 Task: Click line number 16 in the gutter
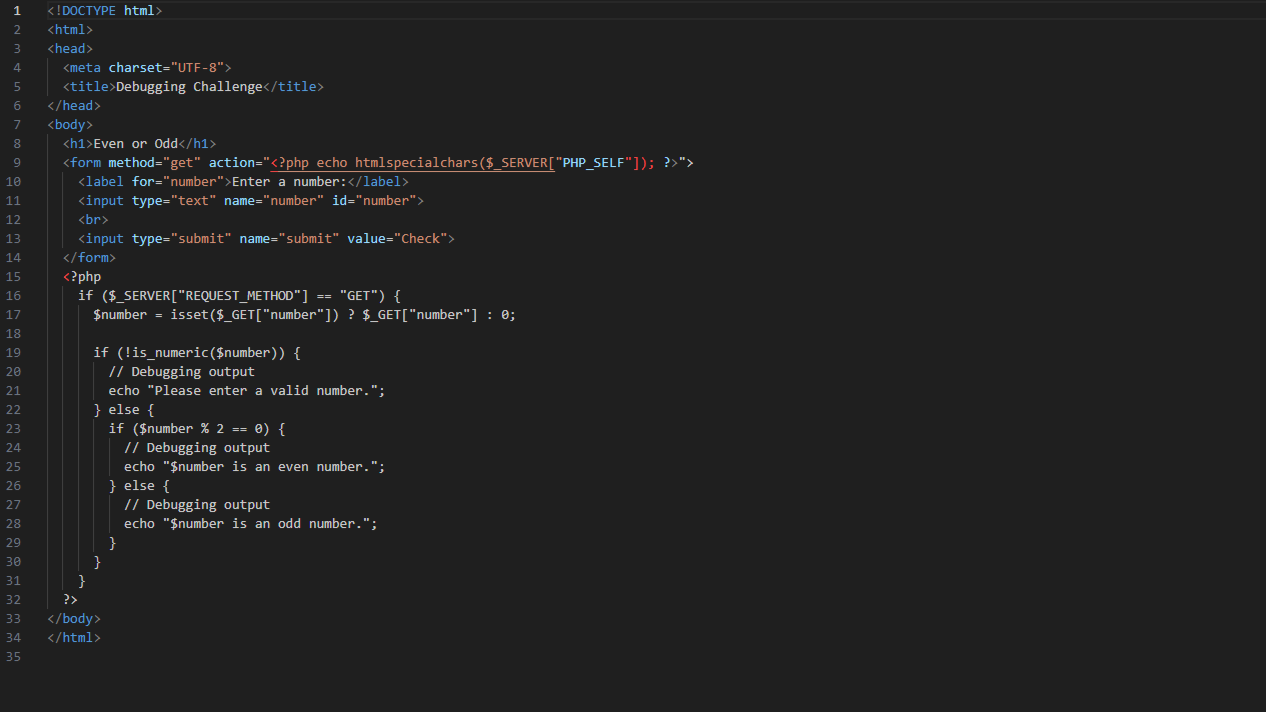coord(13,295)
